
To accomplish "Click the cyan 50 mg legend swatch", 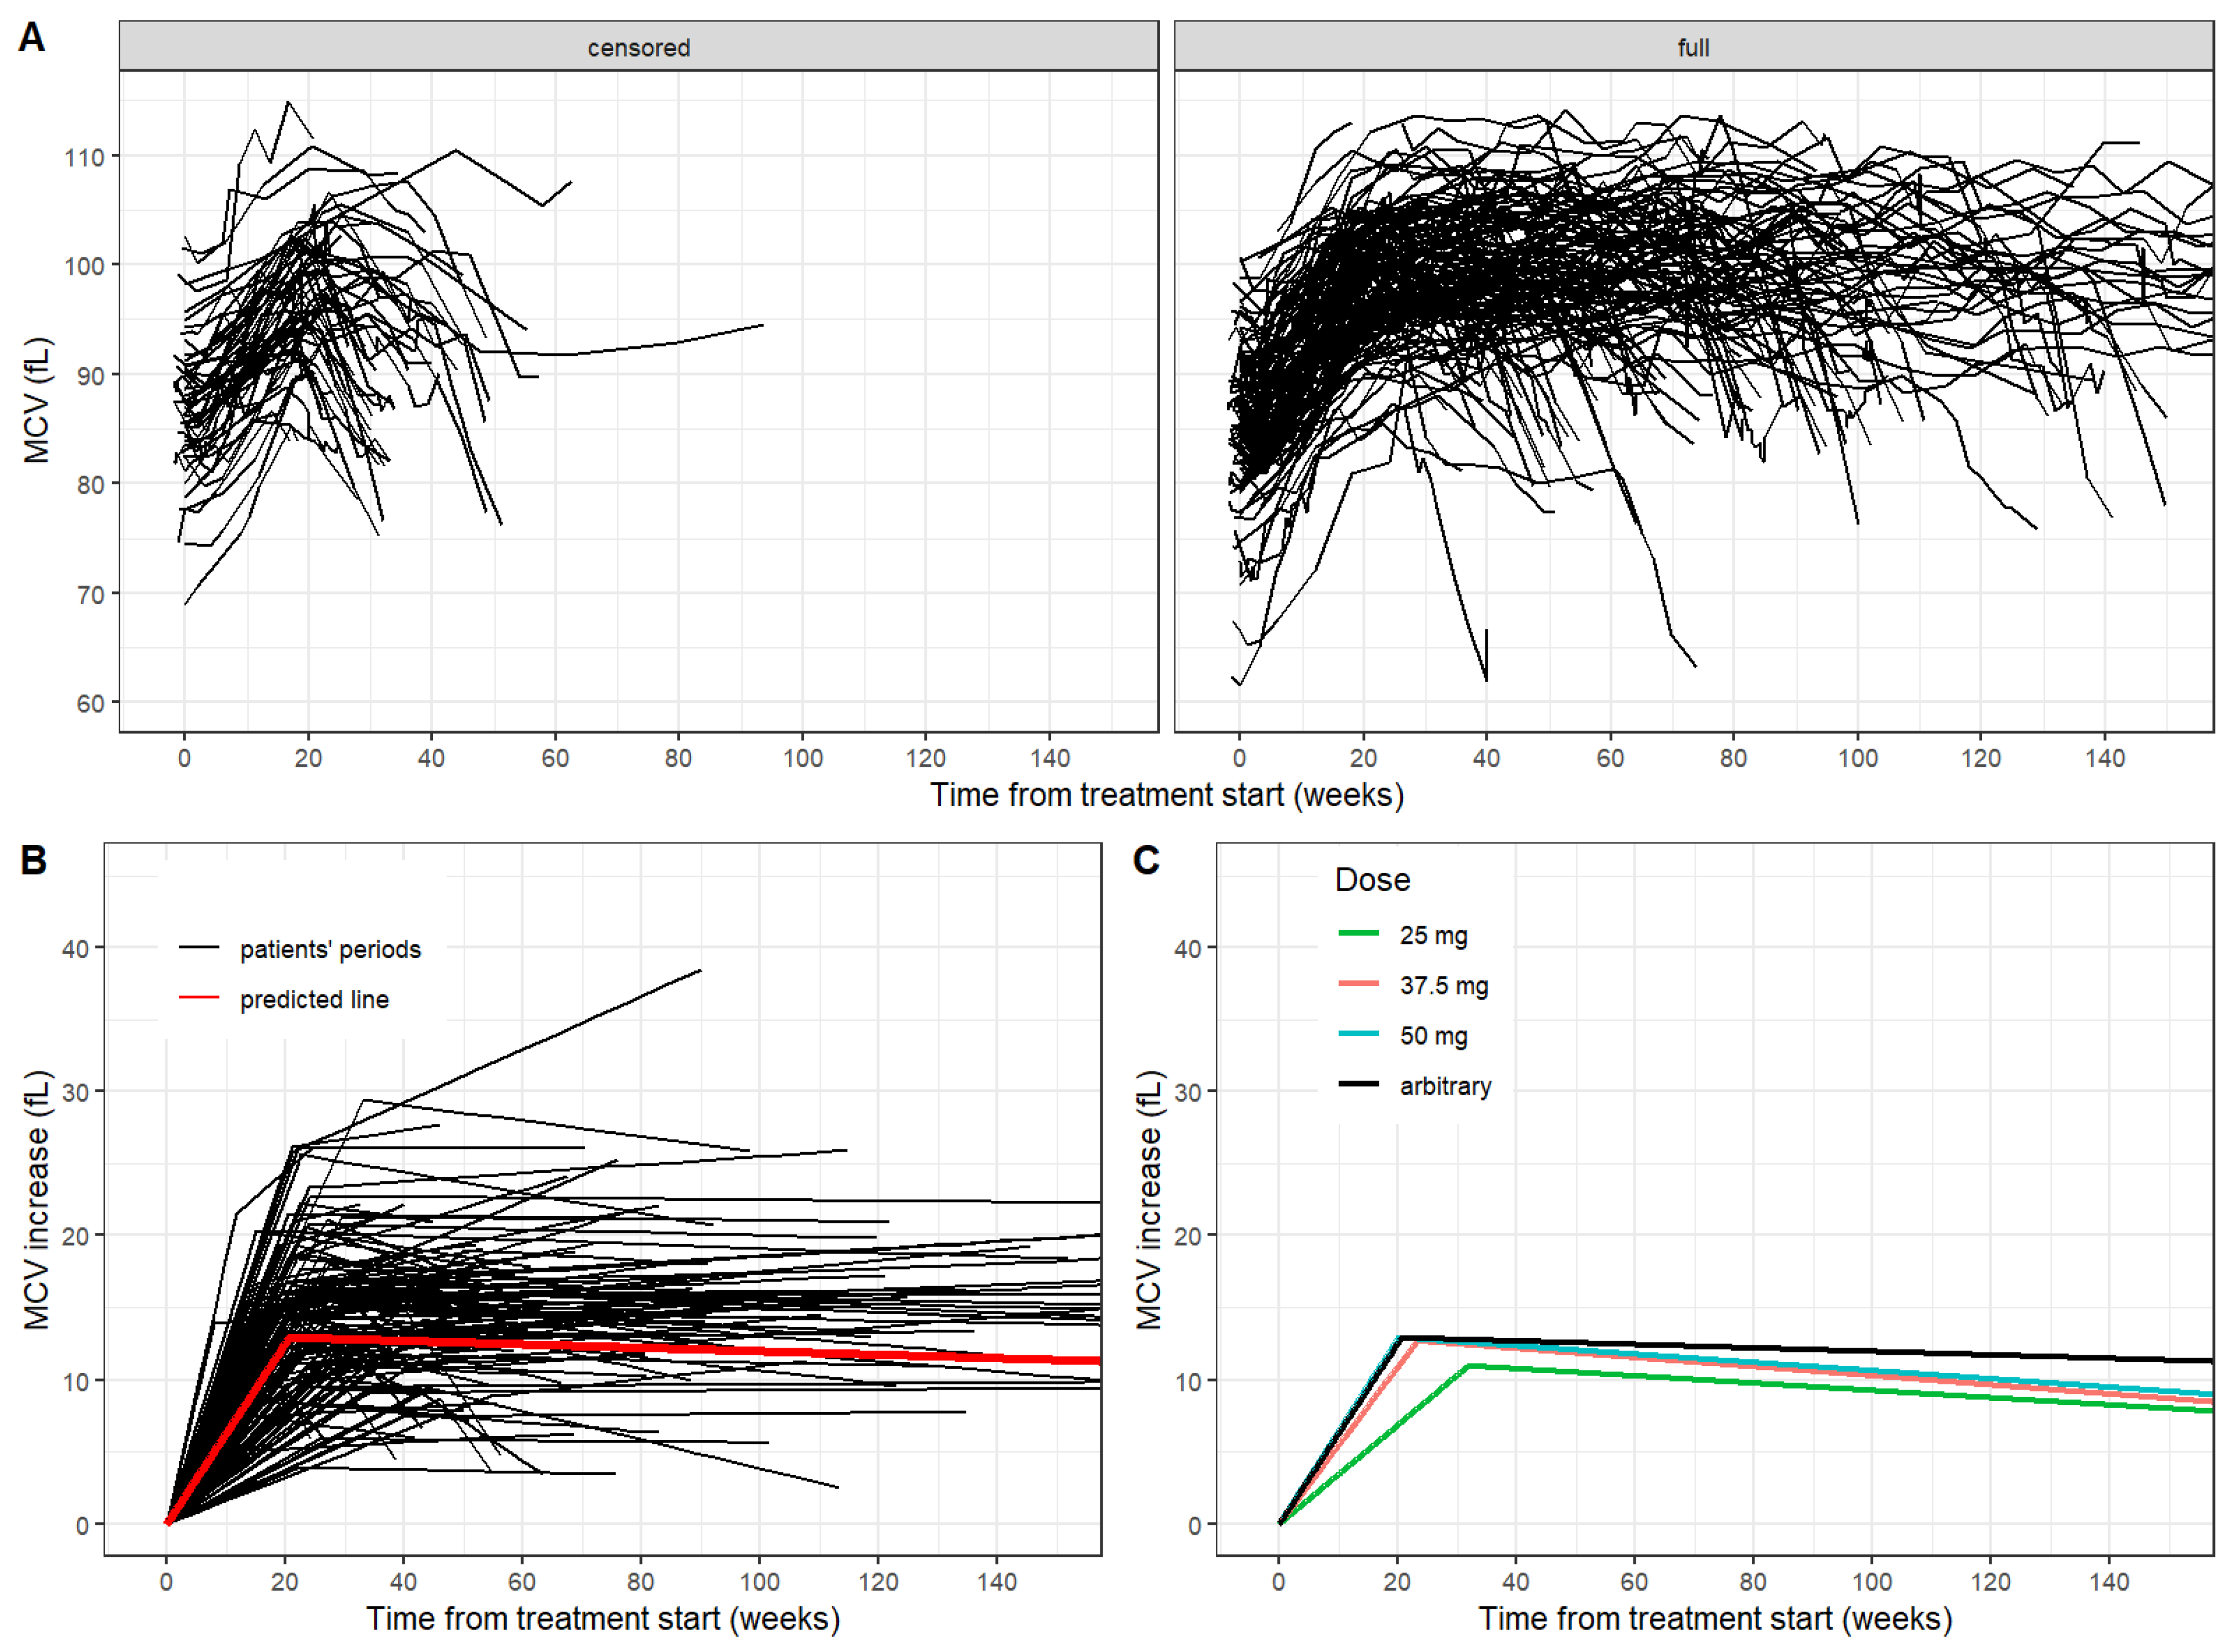I will tap(1358, 1034).
